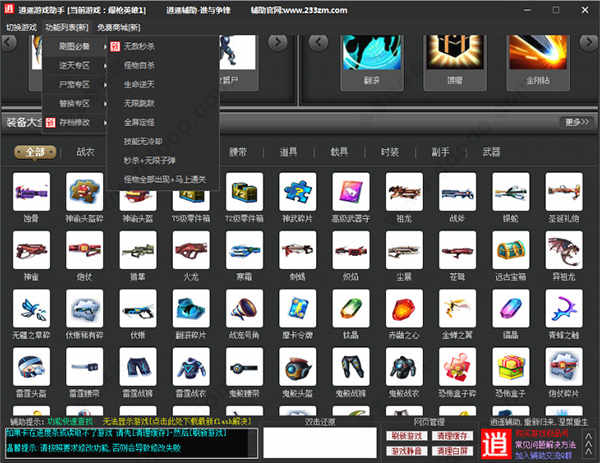Show next skill cards in right carousel
This screenshot has height=463, width=600.
tap(589, 42)
